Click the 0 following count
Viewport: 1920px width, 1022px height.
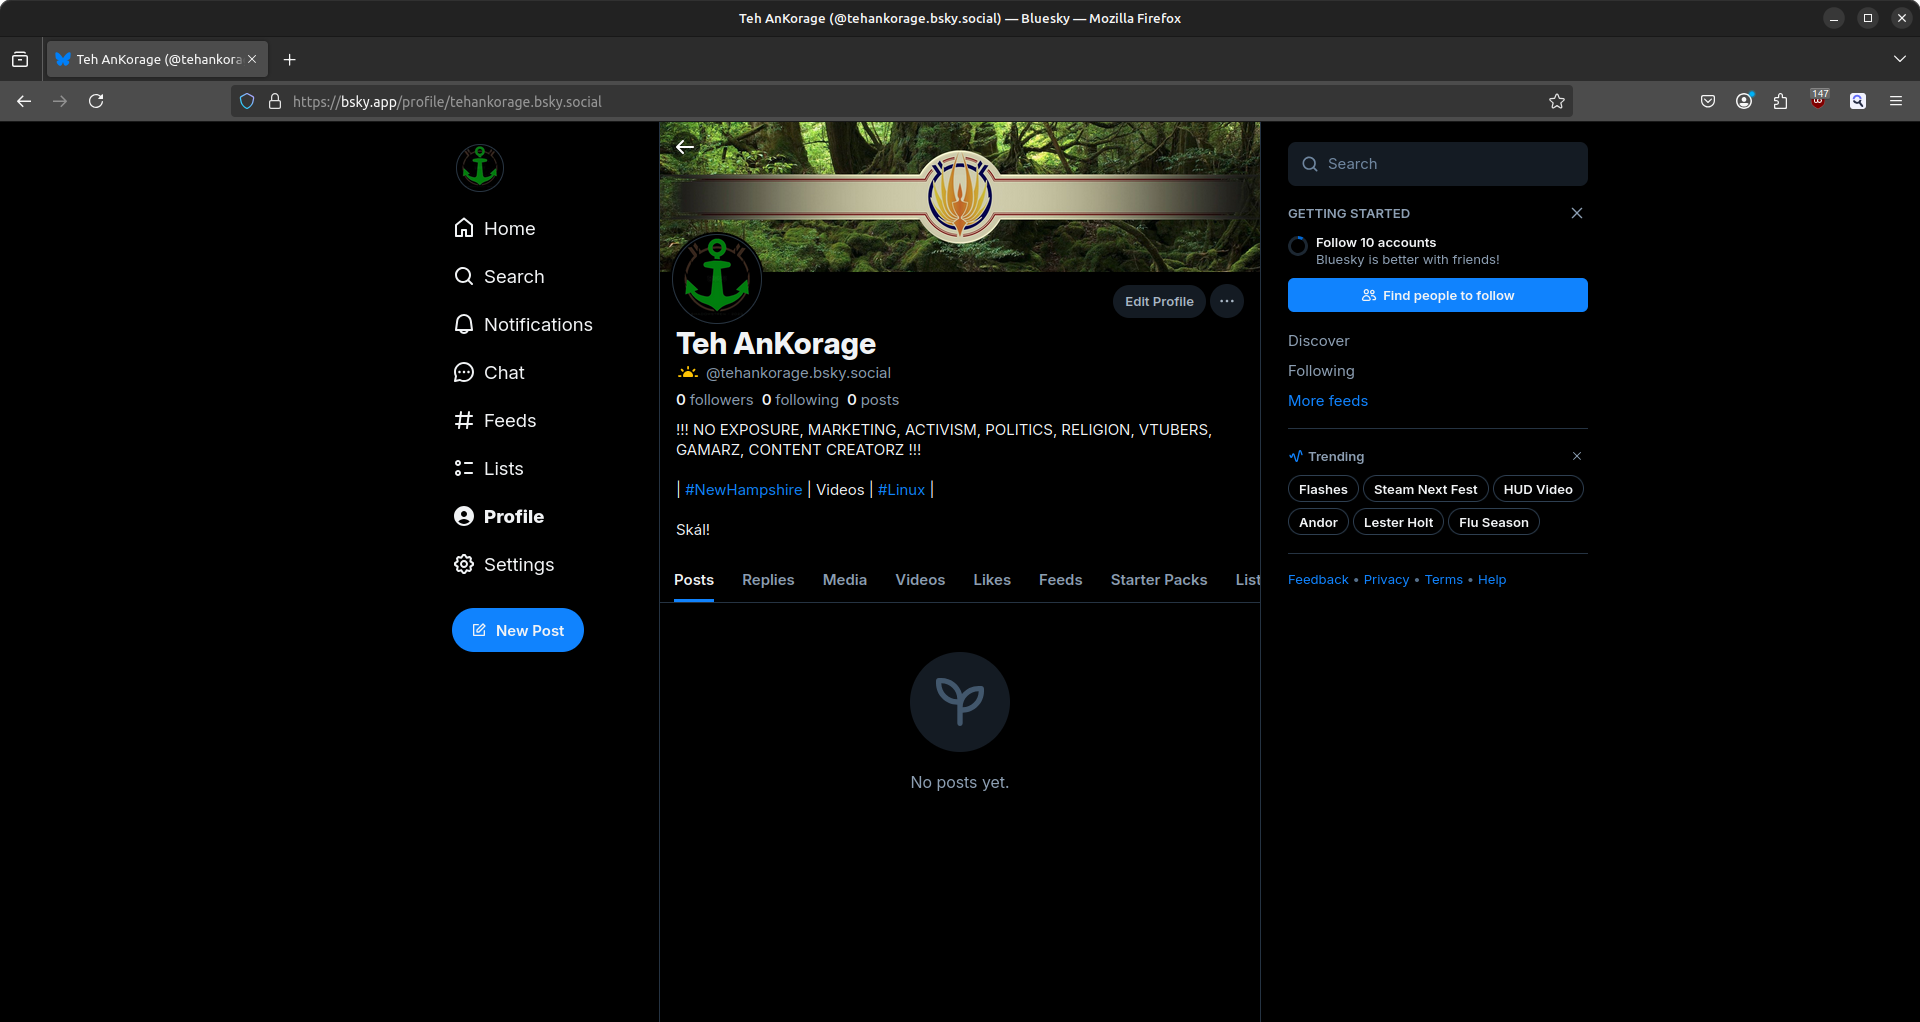click(x=800, y=400)
